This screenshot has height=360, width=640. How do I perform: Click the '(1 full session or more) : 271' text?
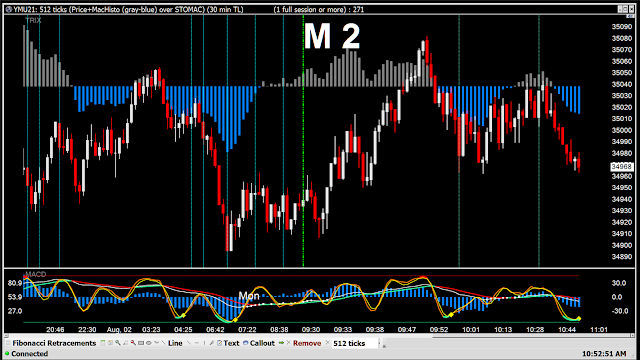(x=319, y=9)
